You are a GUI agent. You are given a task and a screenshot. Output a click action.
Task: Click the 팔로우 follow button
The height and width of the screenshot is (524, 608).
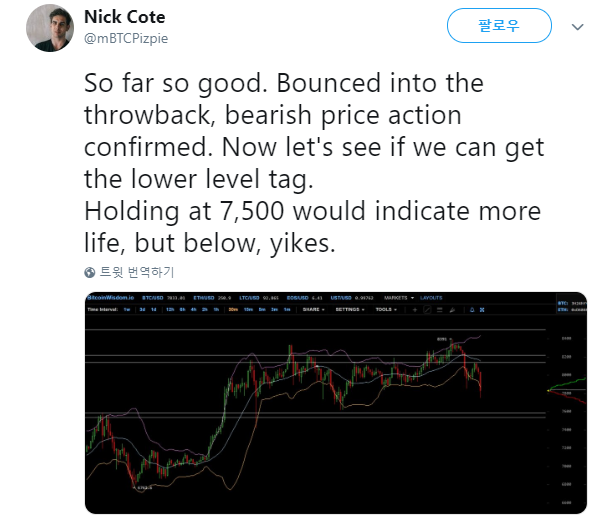click(x=499, y=26)
